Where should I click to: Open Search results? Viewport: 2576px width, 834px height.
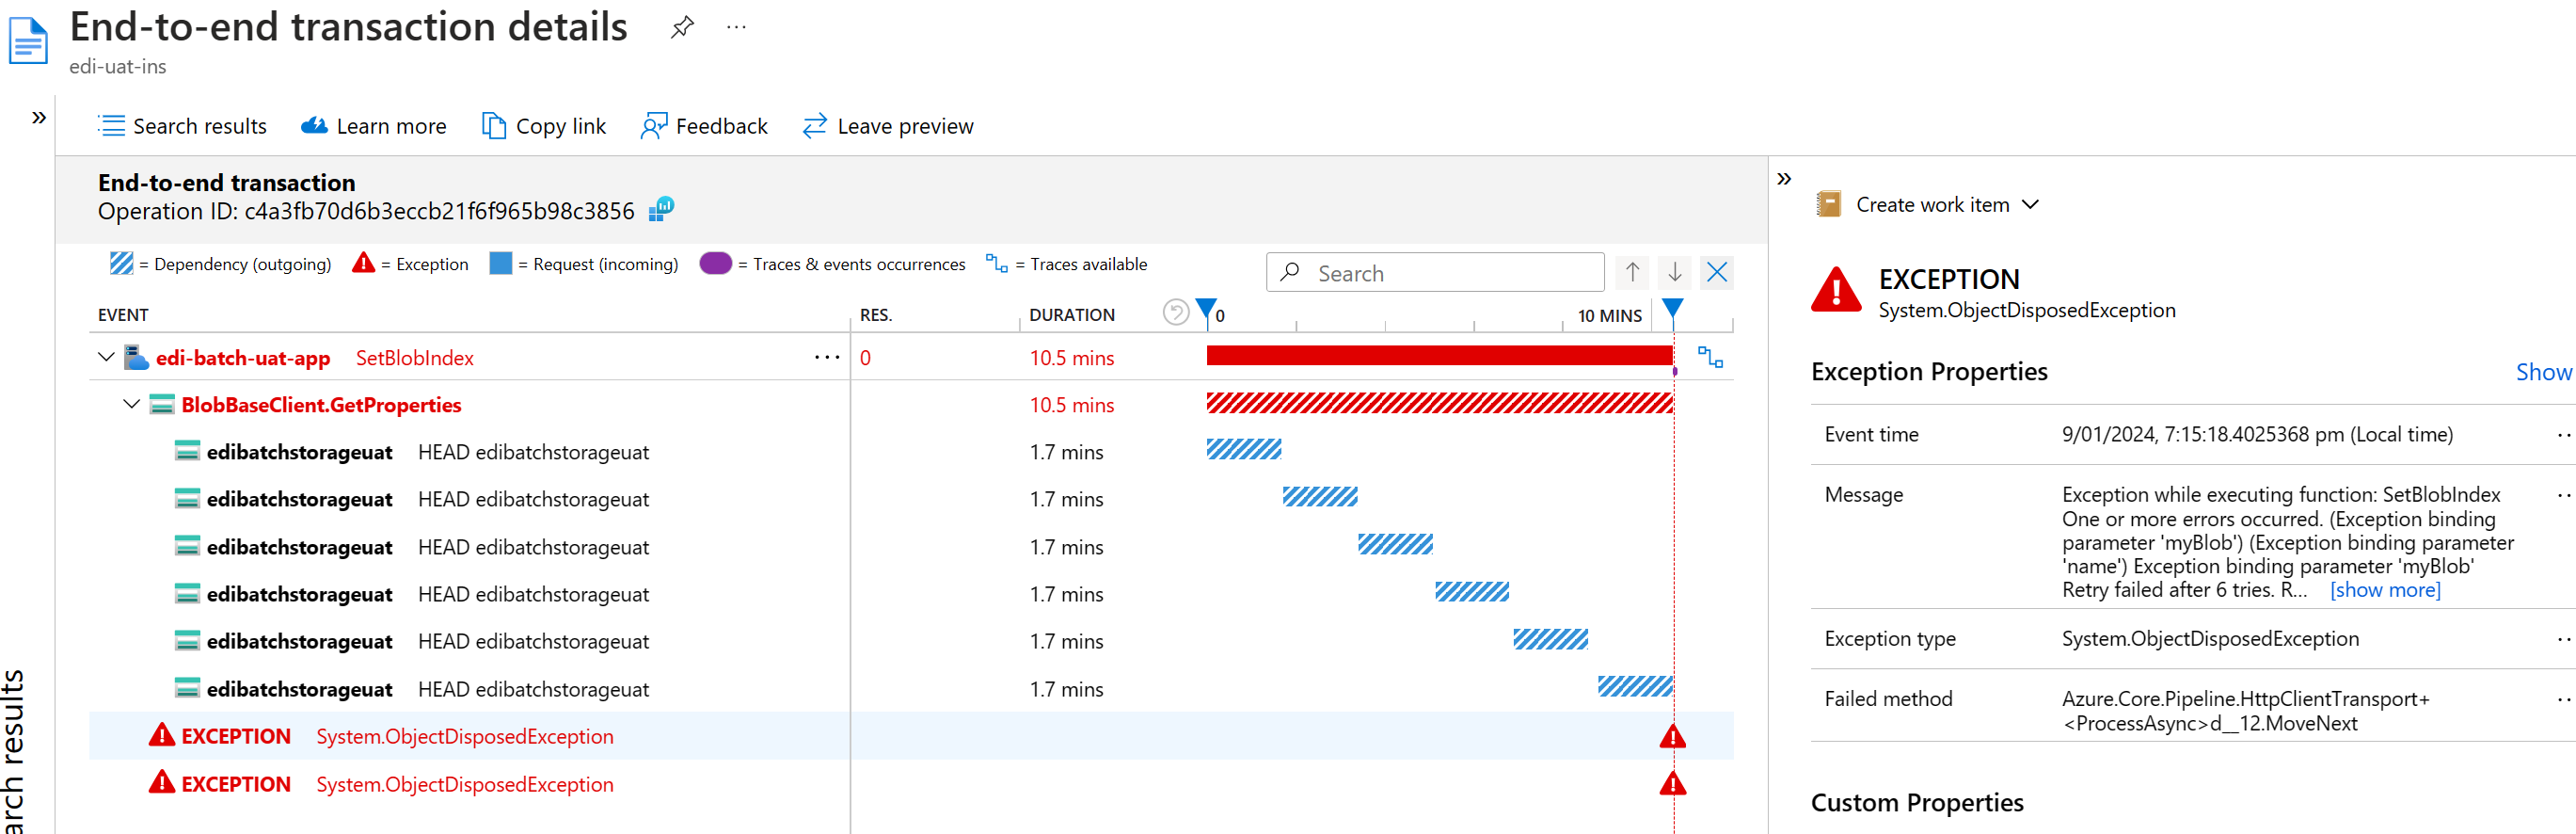(x=182, y=126)
